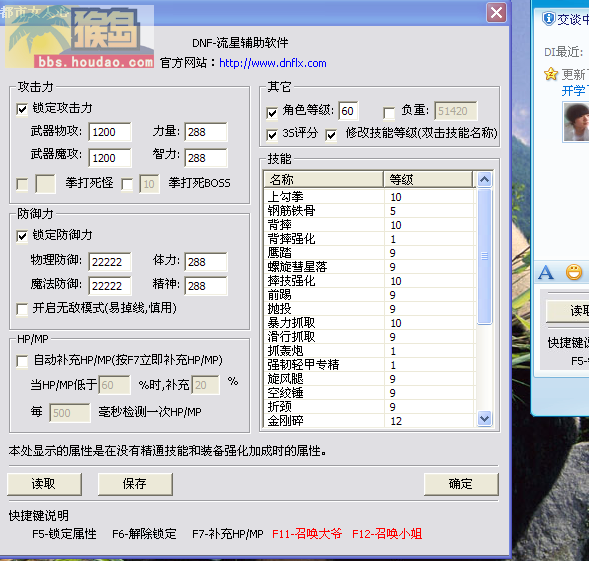
Task: Enable the 负重 checkbox
Action: click(x=389, y=112)
